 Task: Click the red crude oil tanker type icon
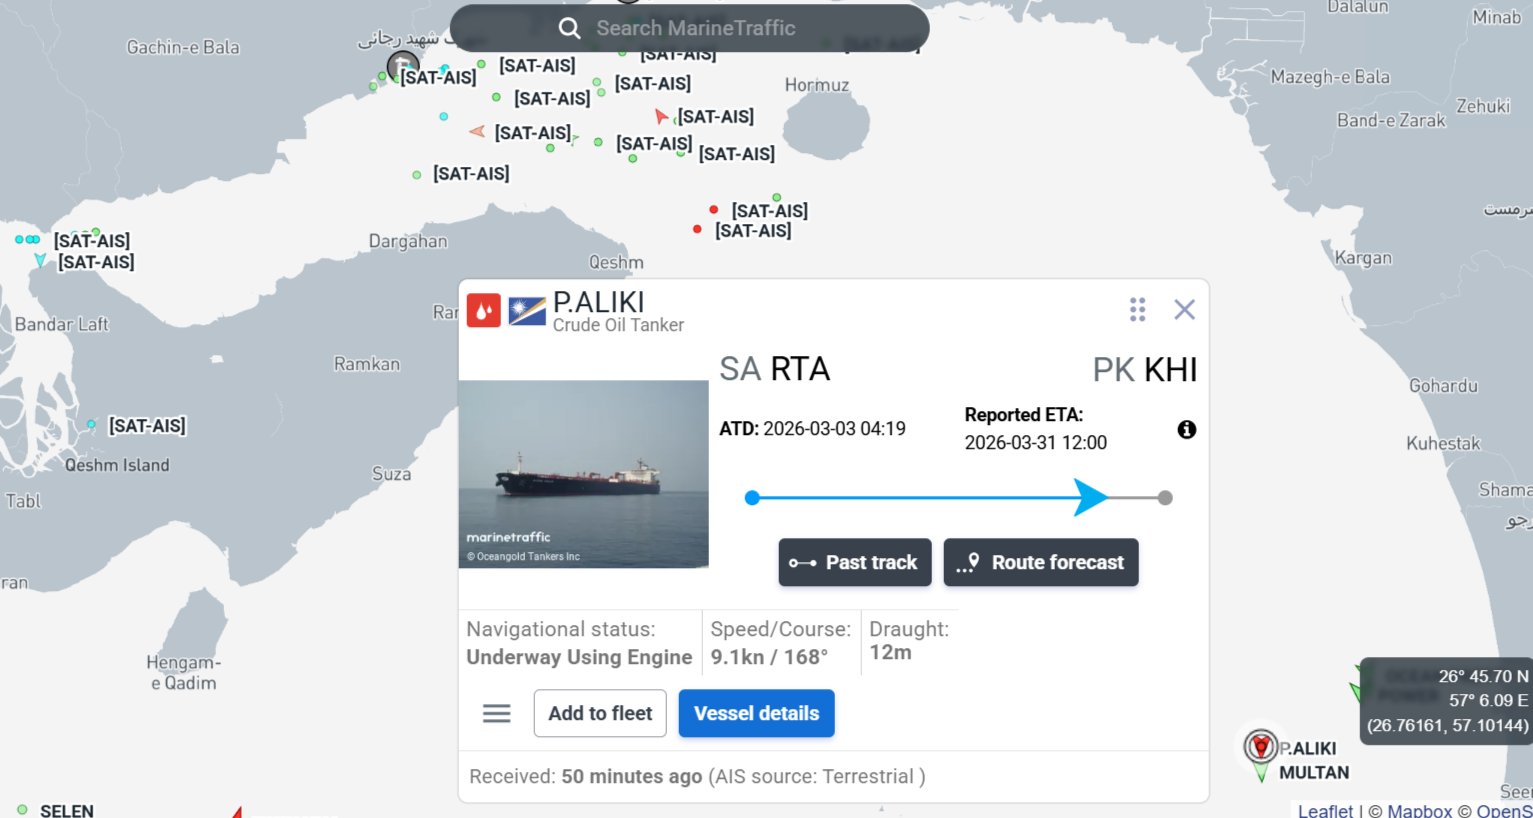[x=483, y=310]
